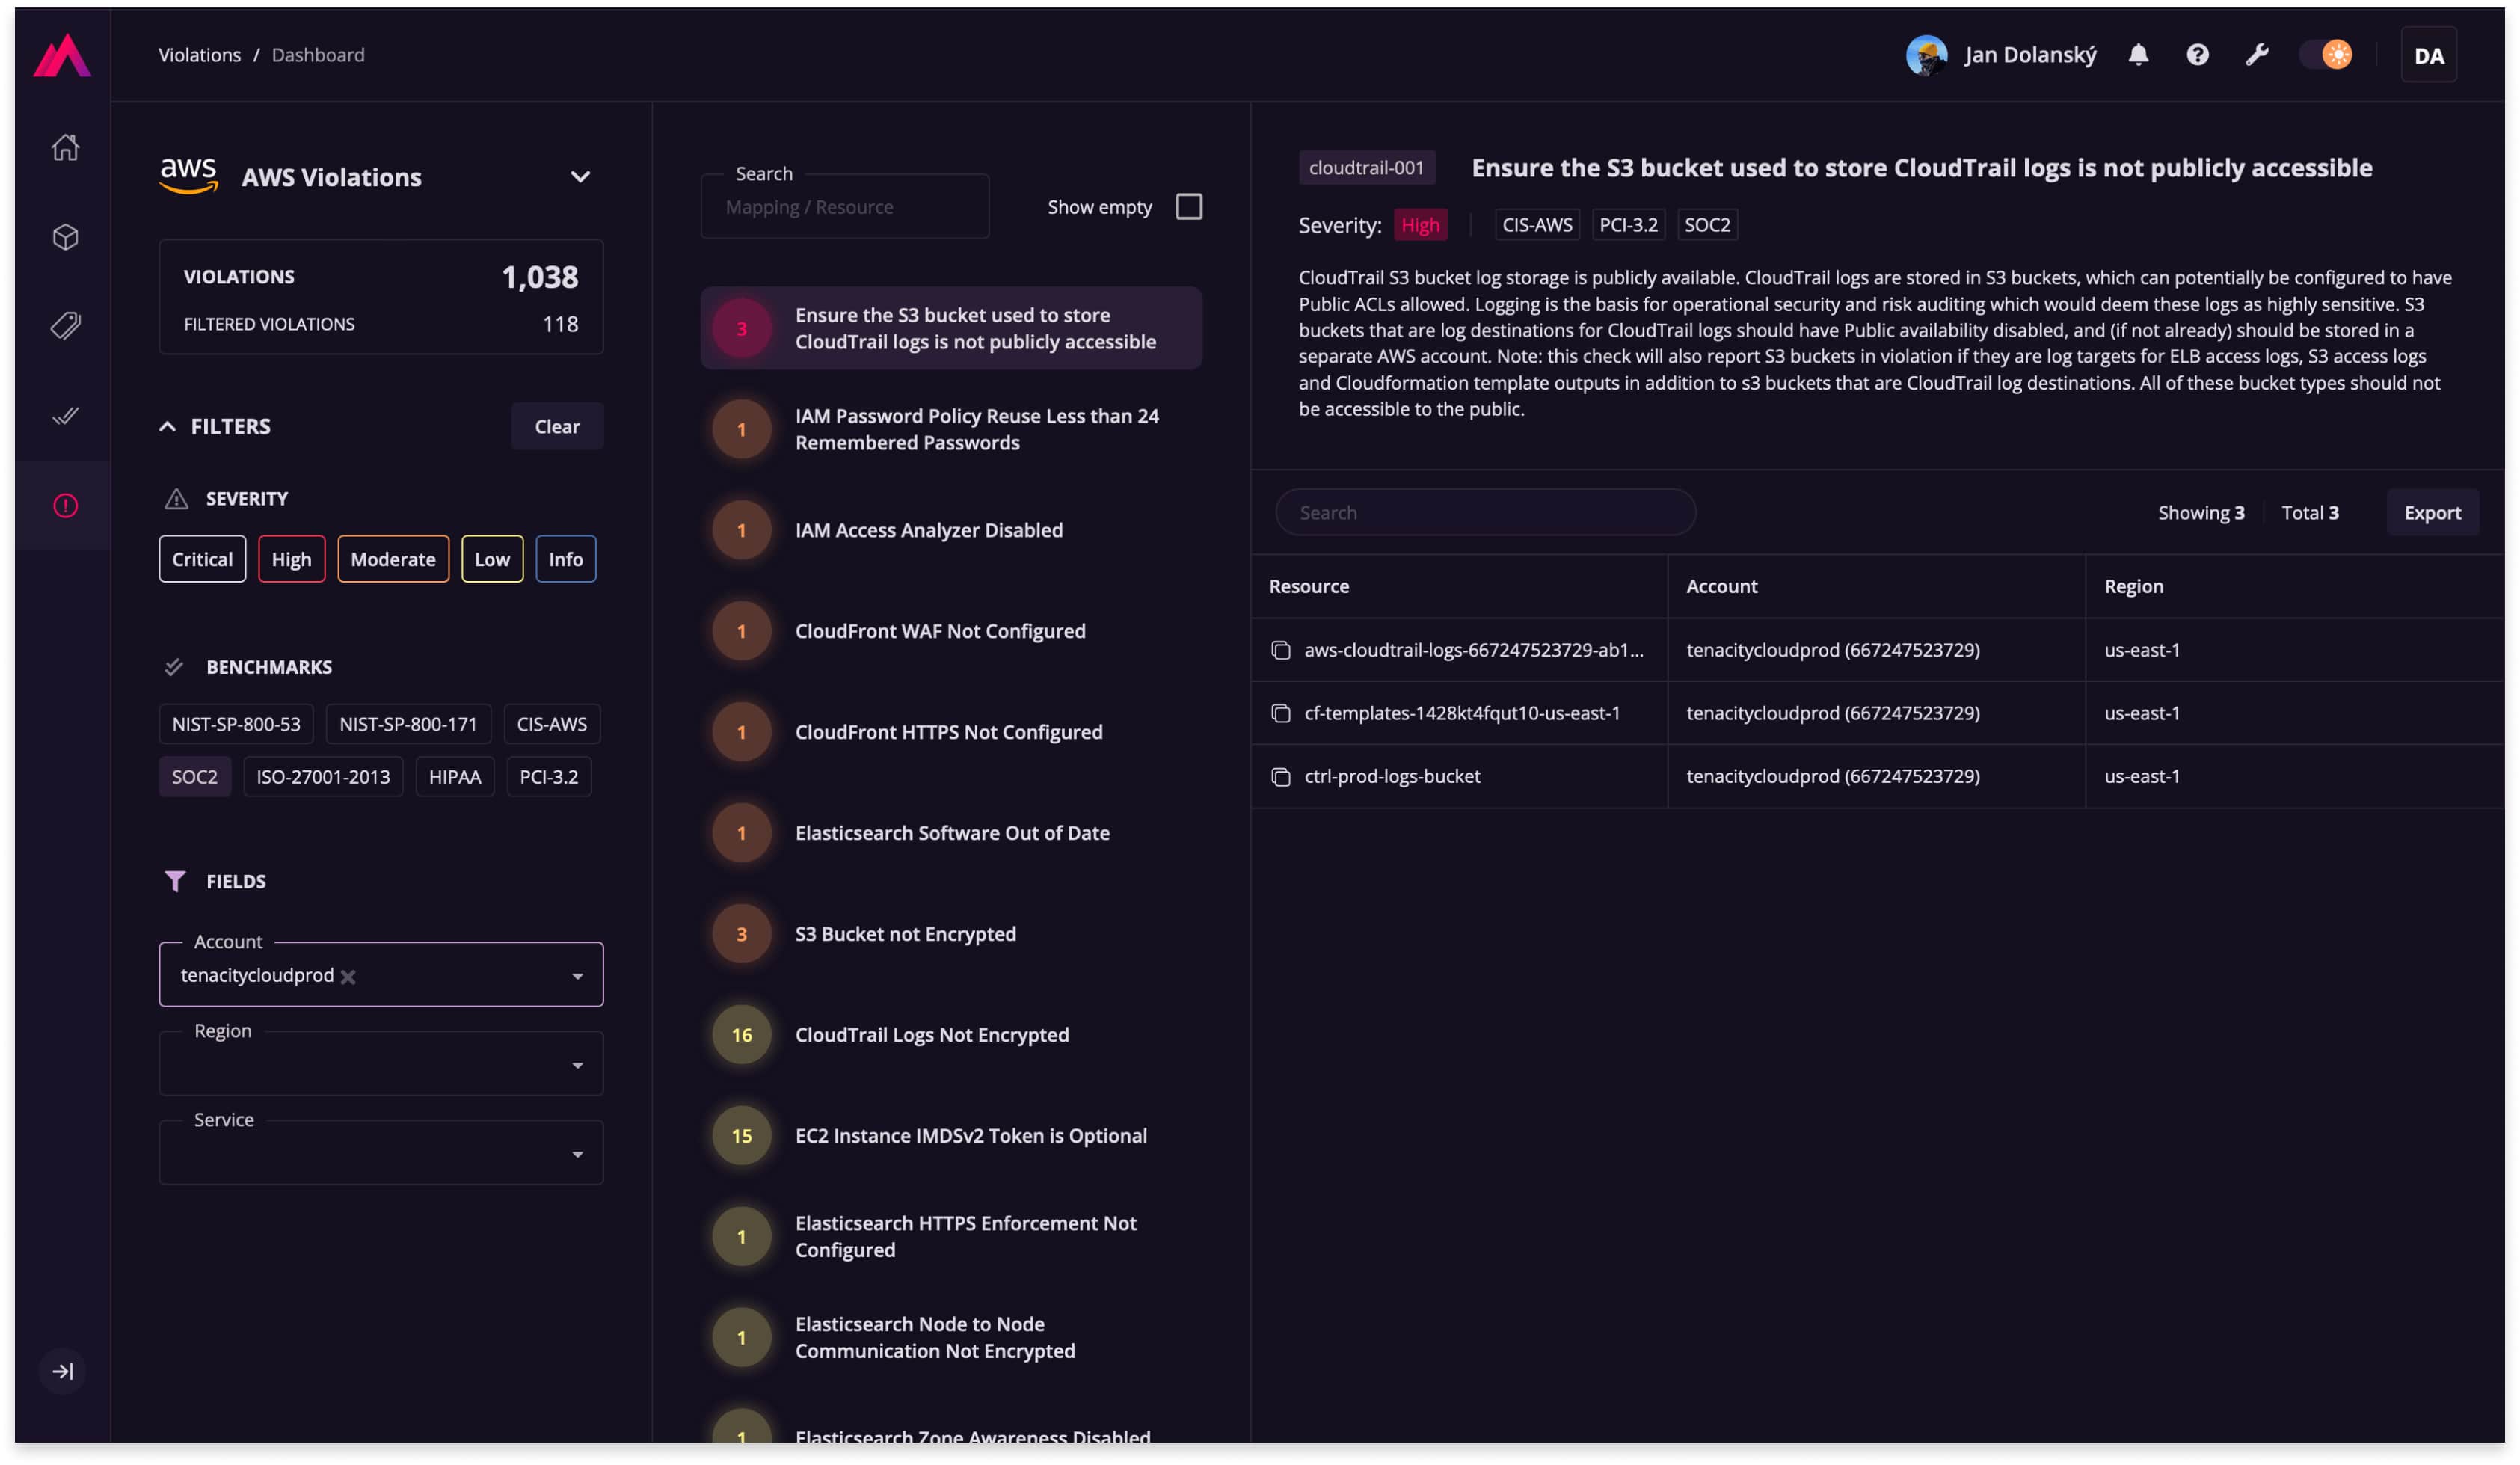Select the CloudFront WAF Not Configured violation
The image size is (2520, 1465).
pos(951,631)
